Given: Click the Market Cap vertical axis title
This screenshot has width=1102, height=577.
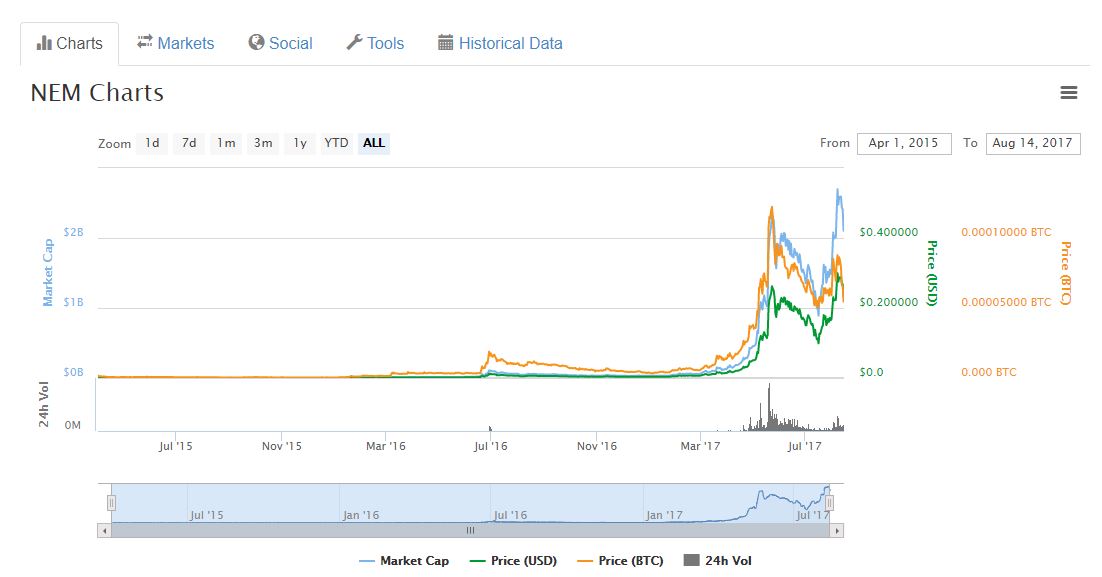Looking at the screenshot, I should click(47, 273).
